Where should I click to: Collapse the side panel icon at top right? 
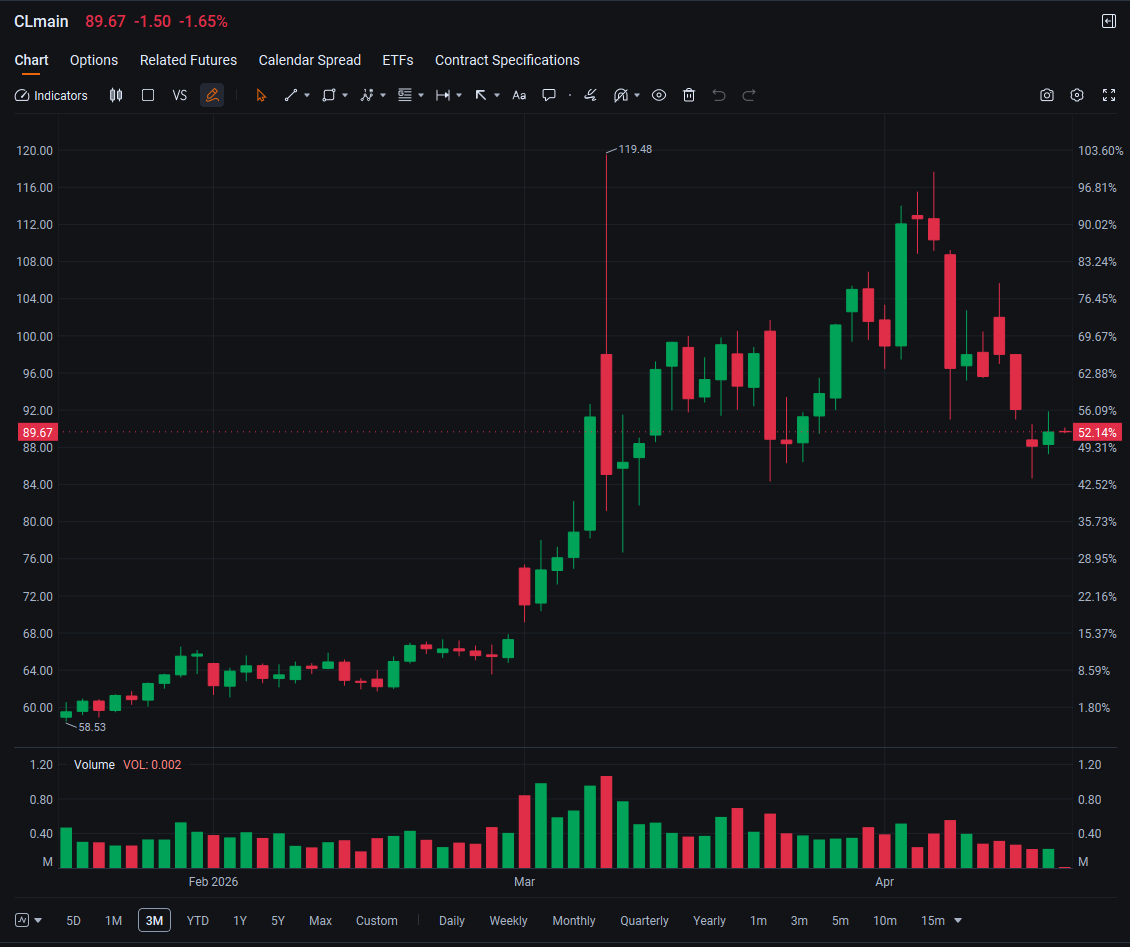pyautogui.click(x=1109, y=22)
